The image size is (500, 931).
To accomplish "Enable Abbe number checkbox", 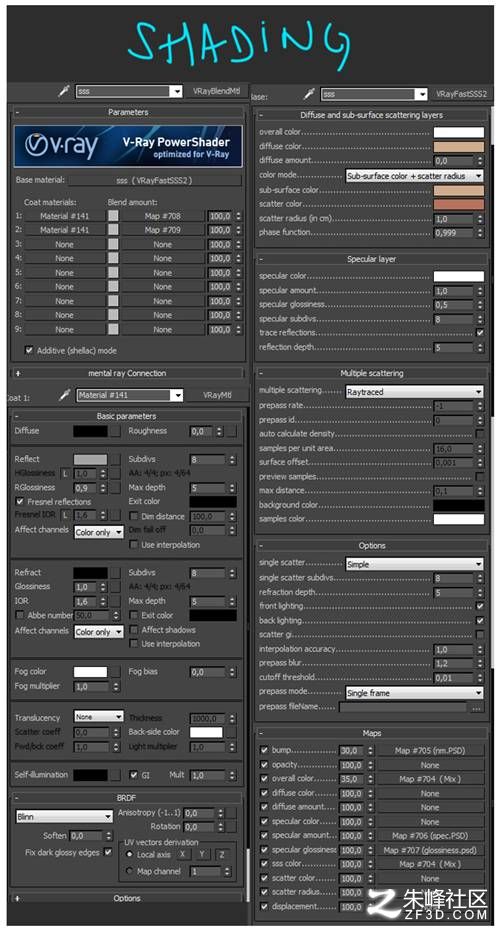I will point(20,615).
